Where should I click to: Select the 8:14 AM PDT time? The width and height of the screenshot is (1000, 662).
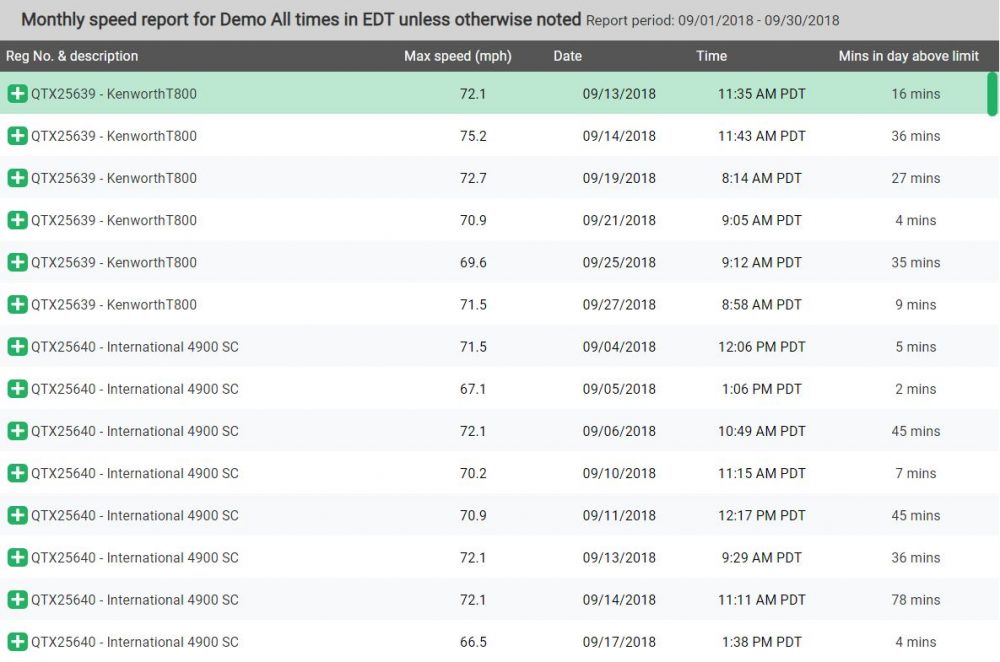761,178
